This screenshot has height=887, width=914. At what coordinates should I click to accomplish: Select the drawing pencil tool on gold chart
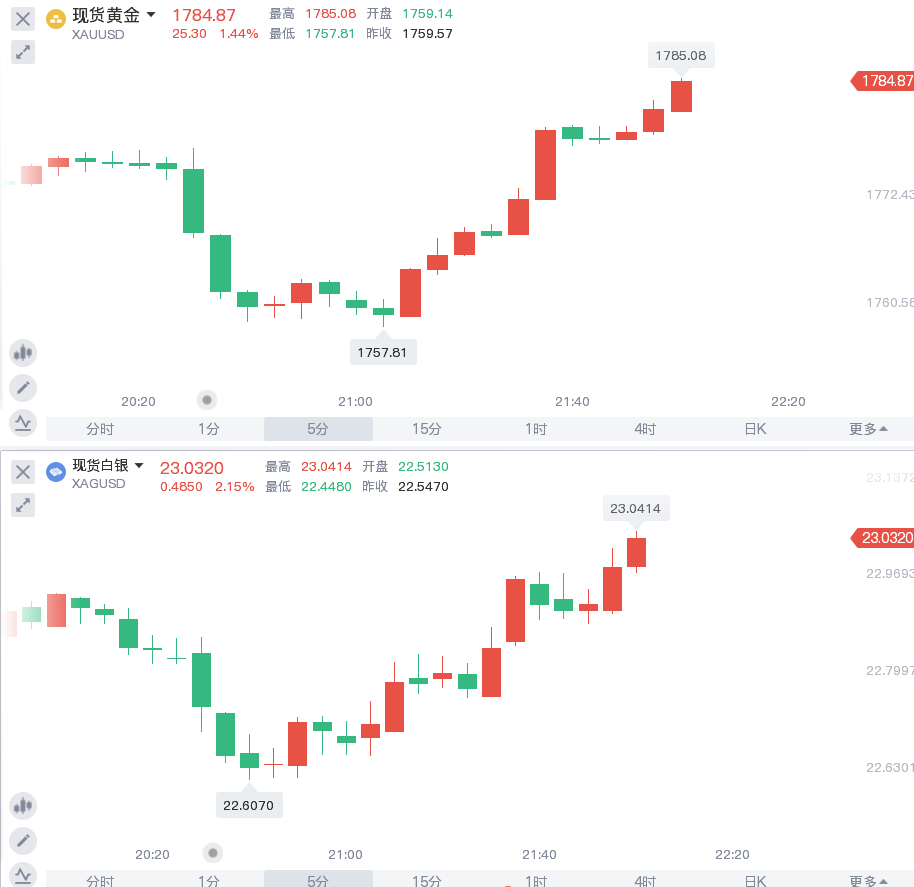click(23, 388)
